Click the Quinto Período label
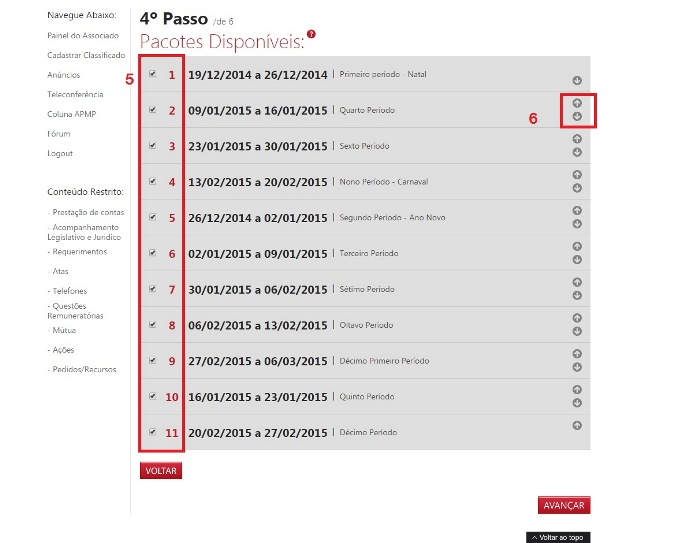Viewport: 700px width, 543px height. (x=367, y=397)
